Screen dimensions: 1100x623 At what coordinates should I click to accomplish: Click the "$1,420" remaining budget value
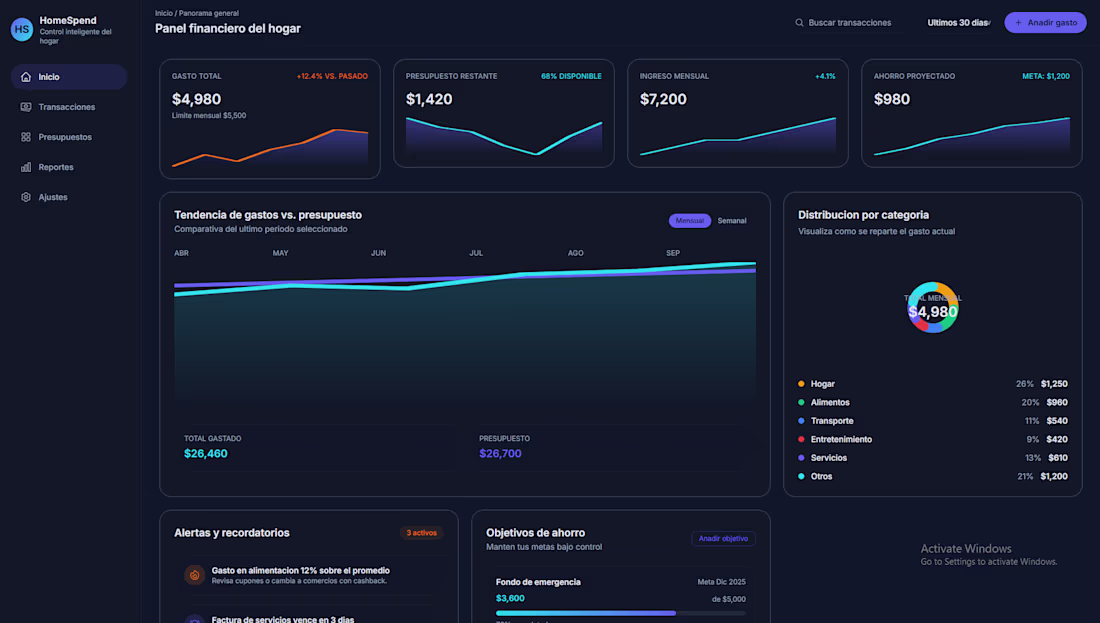click(429, 100)
